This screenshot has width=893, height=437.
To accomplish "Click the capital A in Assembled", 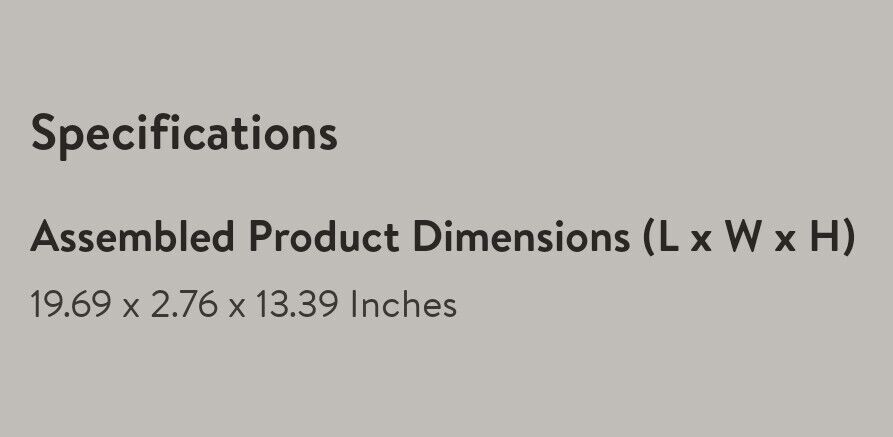I will point(44,237).
